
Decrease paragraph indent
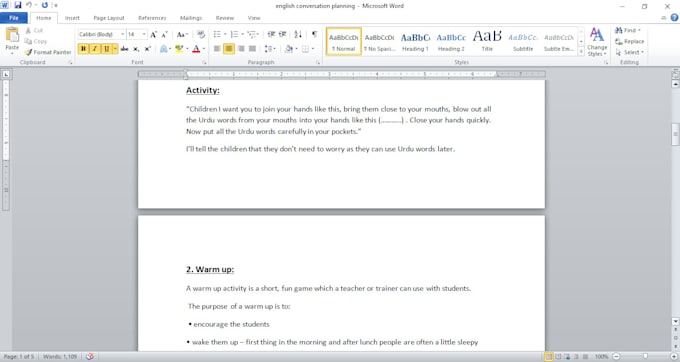tap(271, 34)
